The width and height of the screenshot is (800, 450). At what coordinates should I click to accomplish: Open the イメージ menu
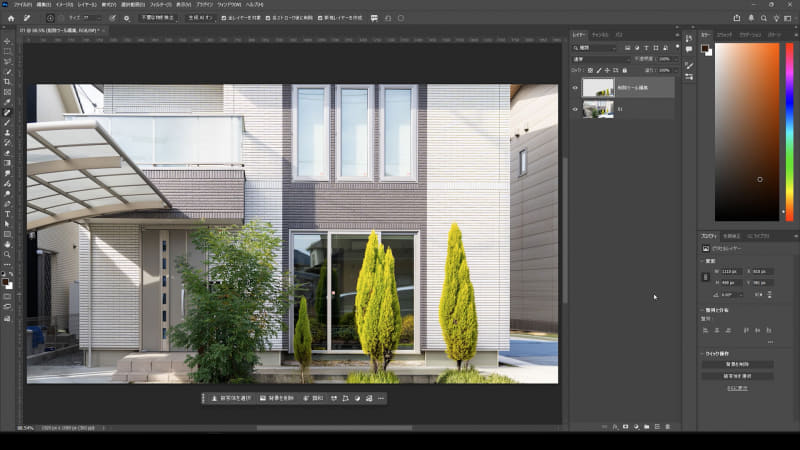pos(65,5)
